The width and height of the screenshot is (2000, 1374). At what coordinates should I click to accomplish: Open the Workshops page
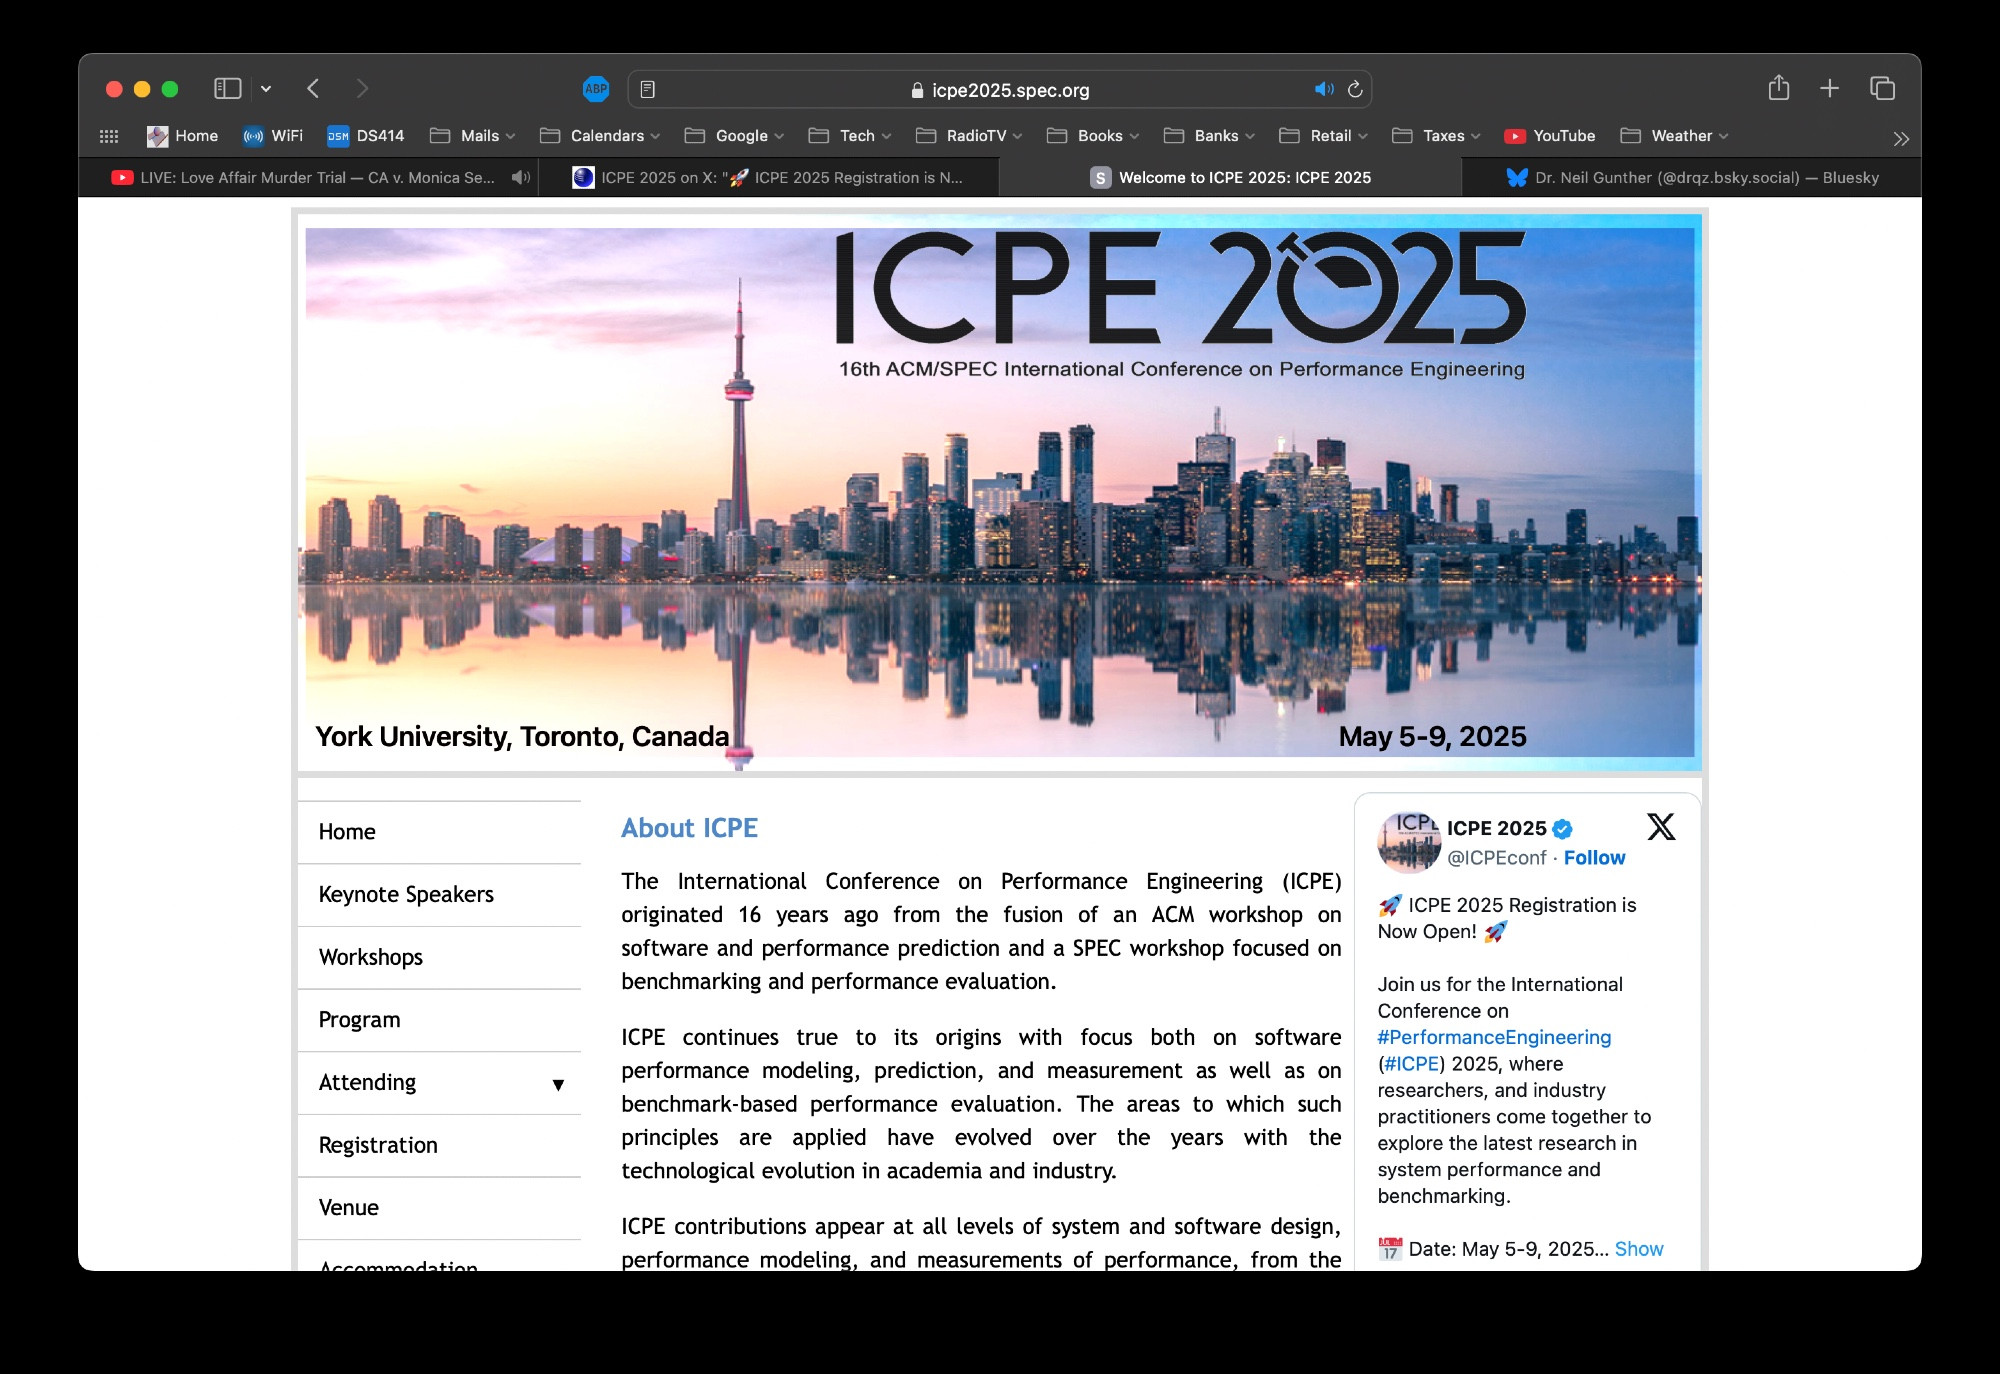pyautogui.click(x=439, y=958)
